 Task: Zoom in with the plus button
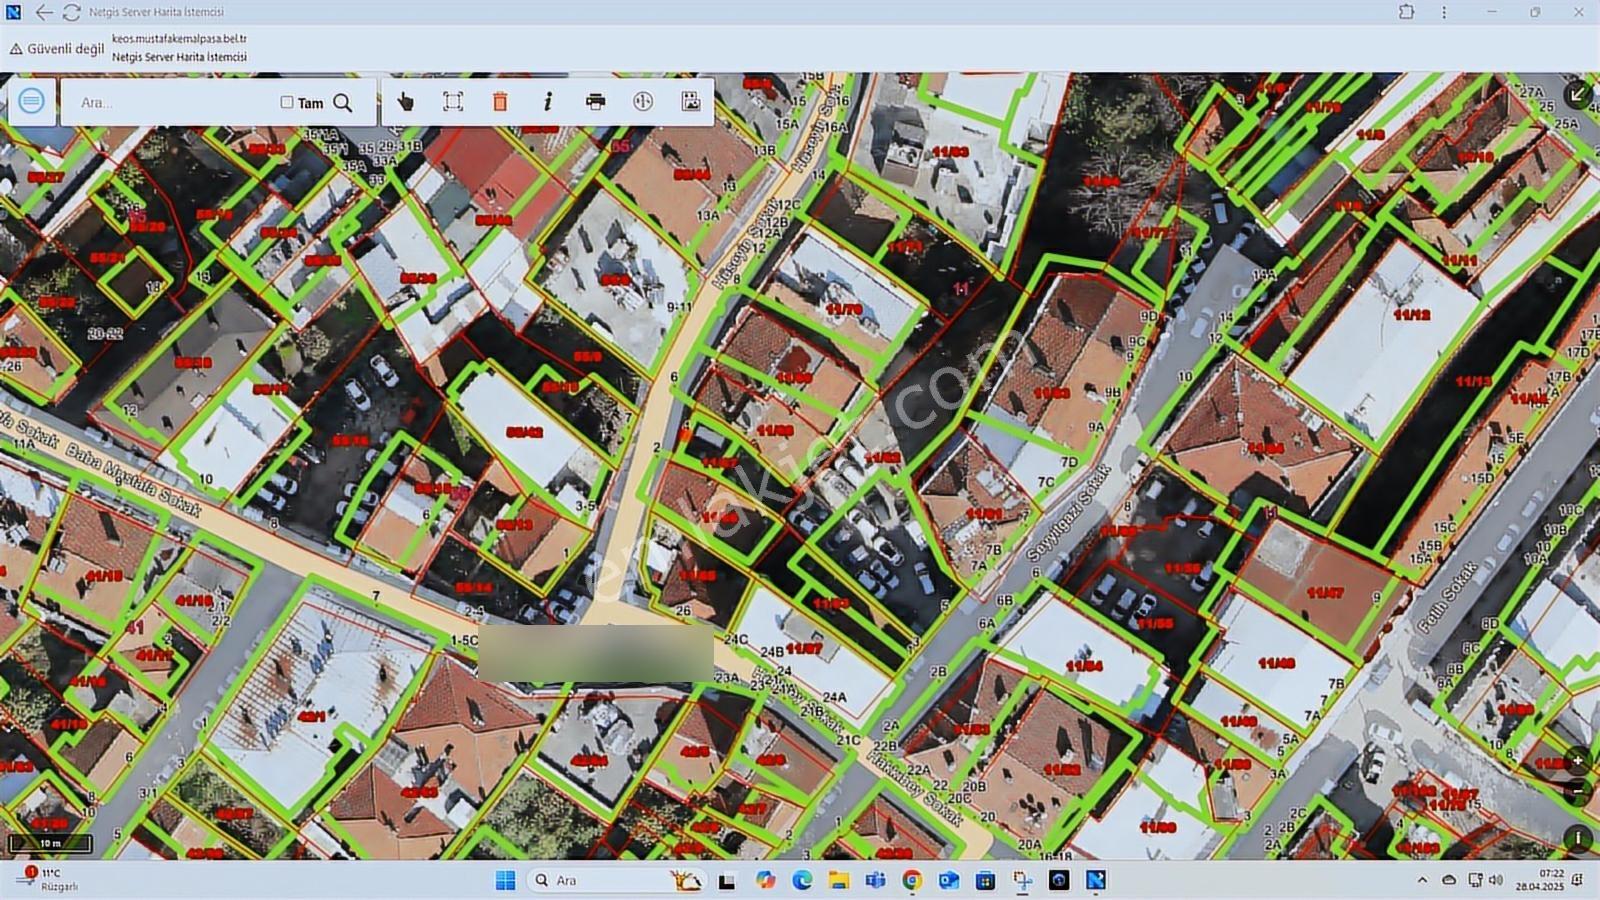click(1577, 761)
